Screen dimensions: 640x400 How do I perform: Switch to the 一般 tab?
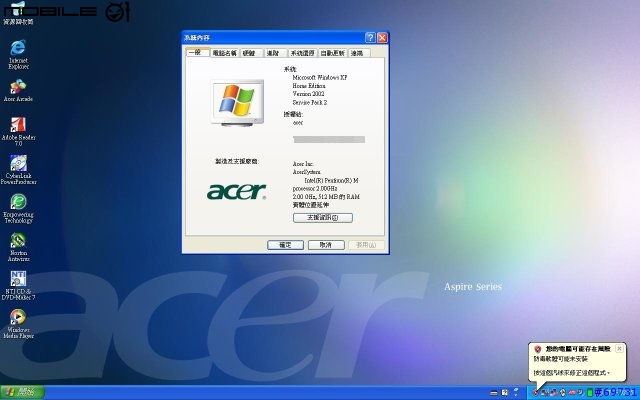(x=198, y=52)
